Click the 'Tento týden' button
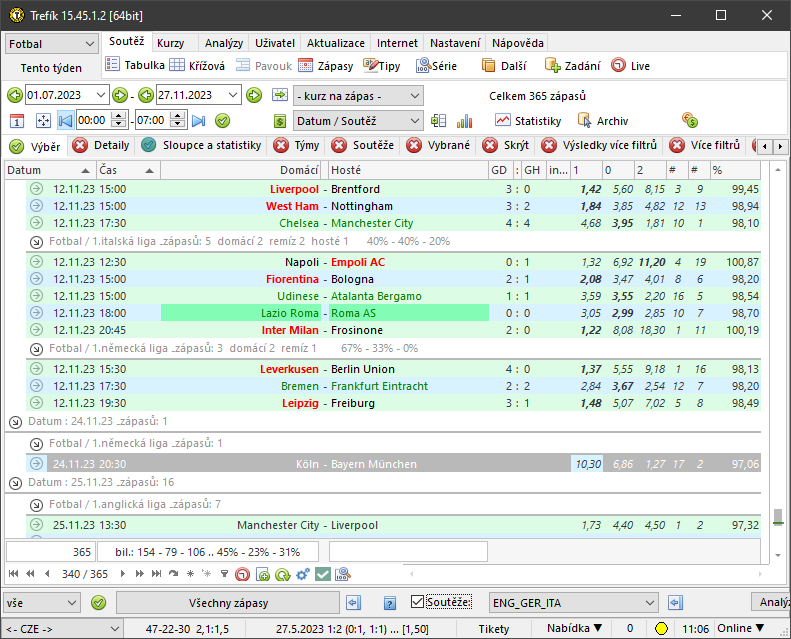Image resolution: width=791 pixels, height=639 pixels. point(51,68)
